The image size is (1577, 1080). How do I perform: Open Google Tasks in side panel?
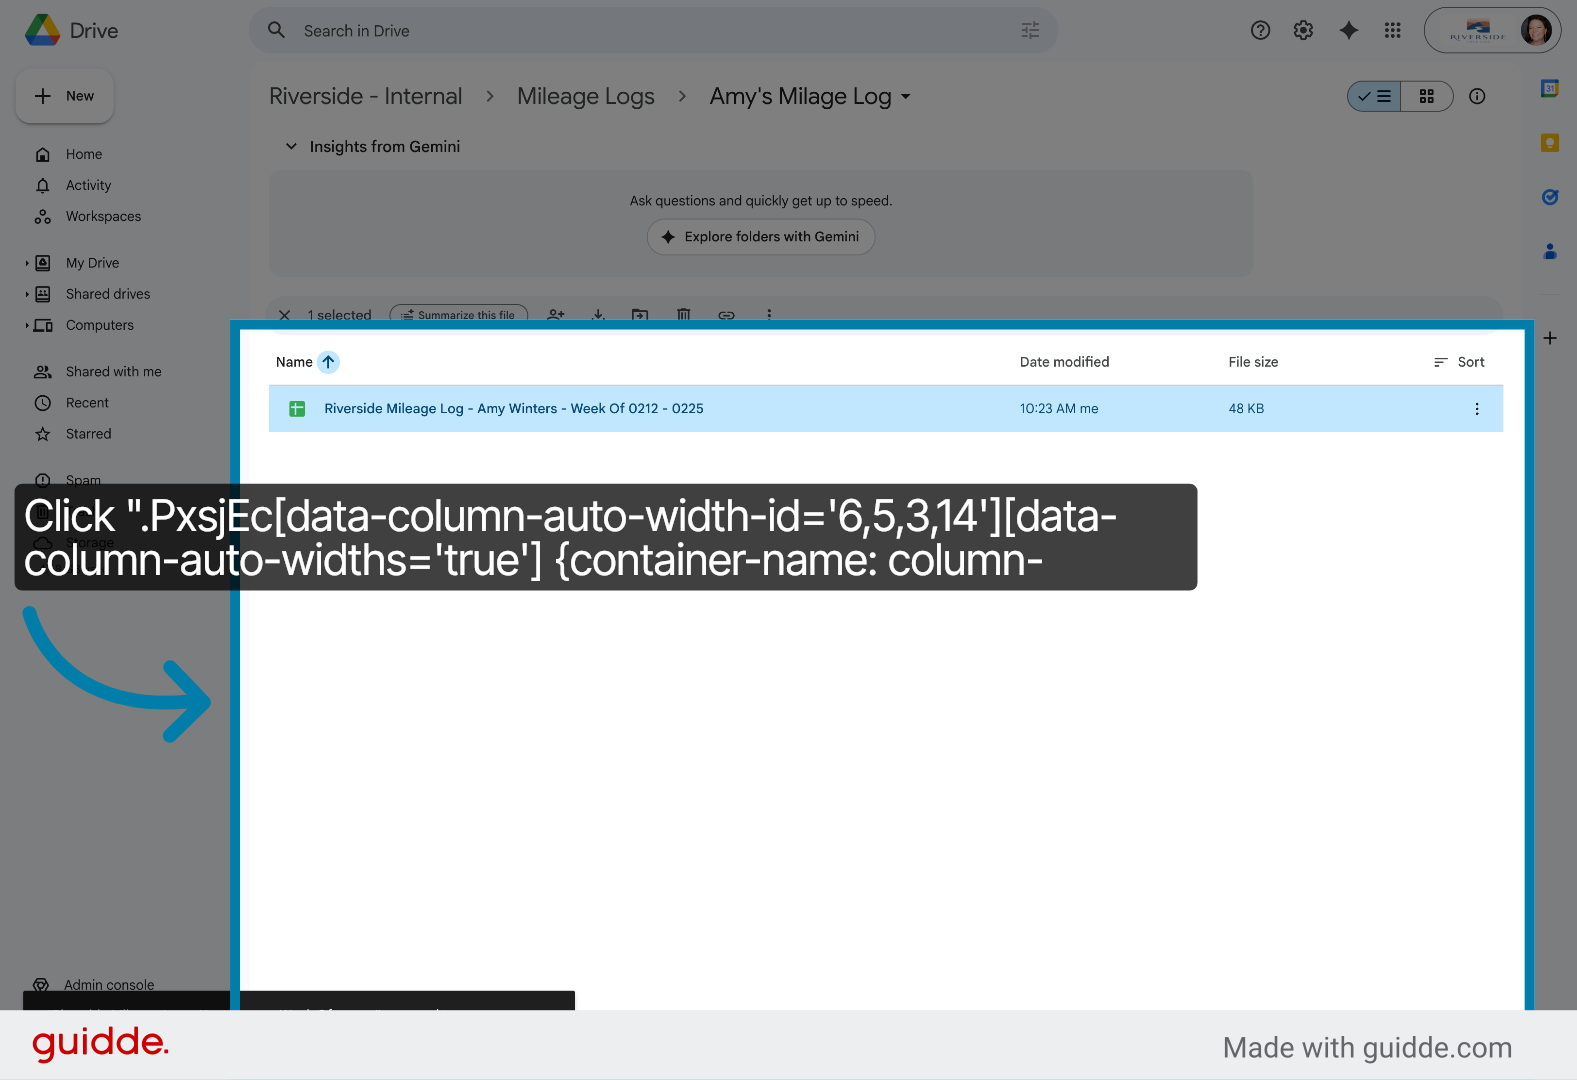1550,197
